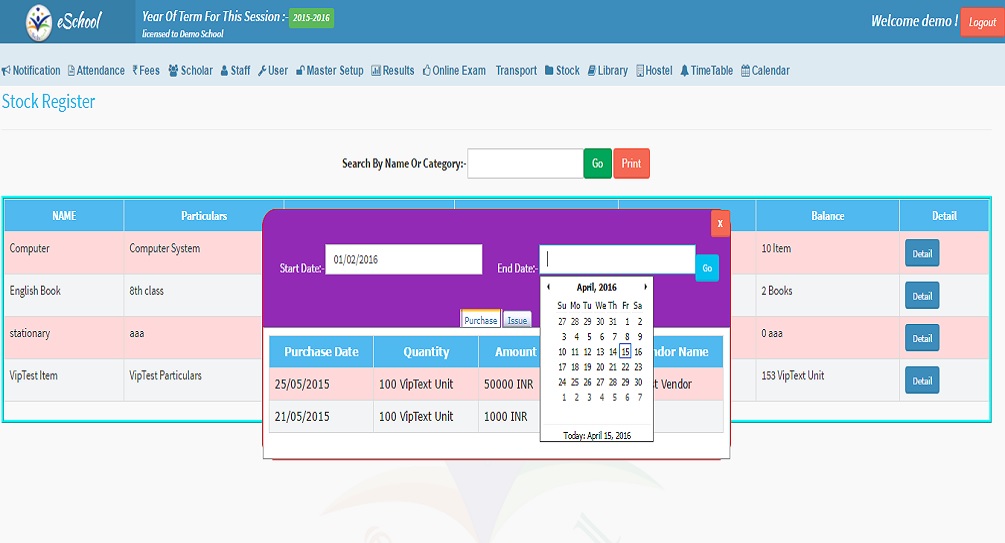Screen dimensions: 1005x543
Task: Select the Purchase tab
Action: (x=480, y=320)
